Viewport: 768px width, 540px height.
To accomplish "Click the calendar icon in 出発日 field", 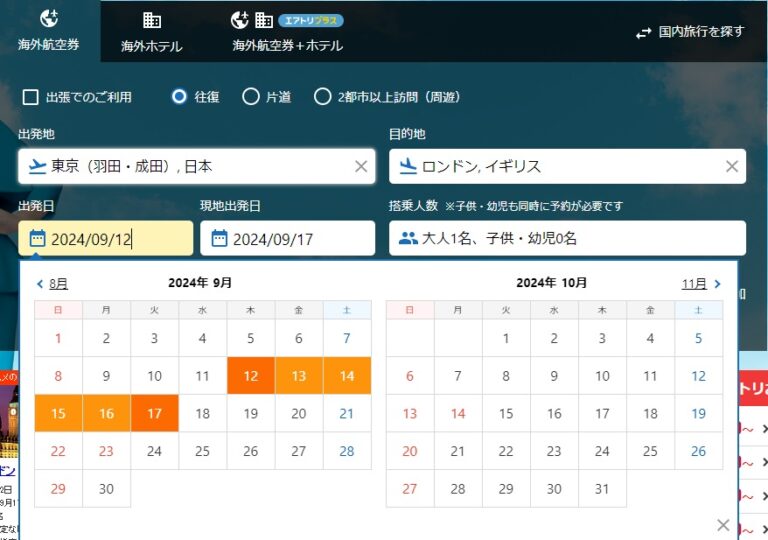I will click(x=37, y=239).
